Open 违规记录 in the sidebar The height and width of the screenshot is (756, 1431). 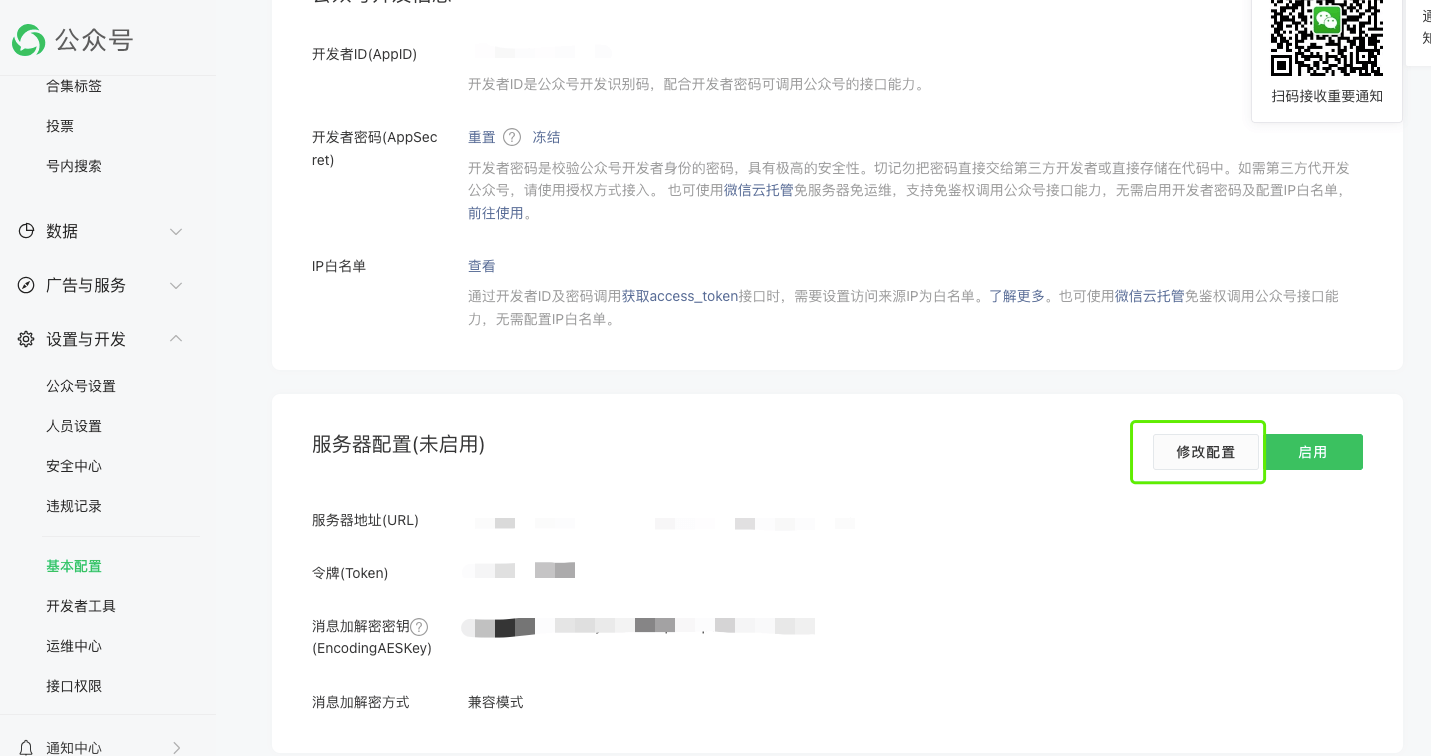click(x=74, y=506)
